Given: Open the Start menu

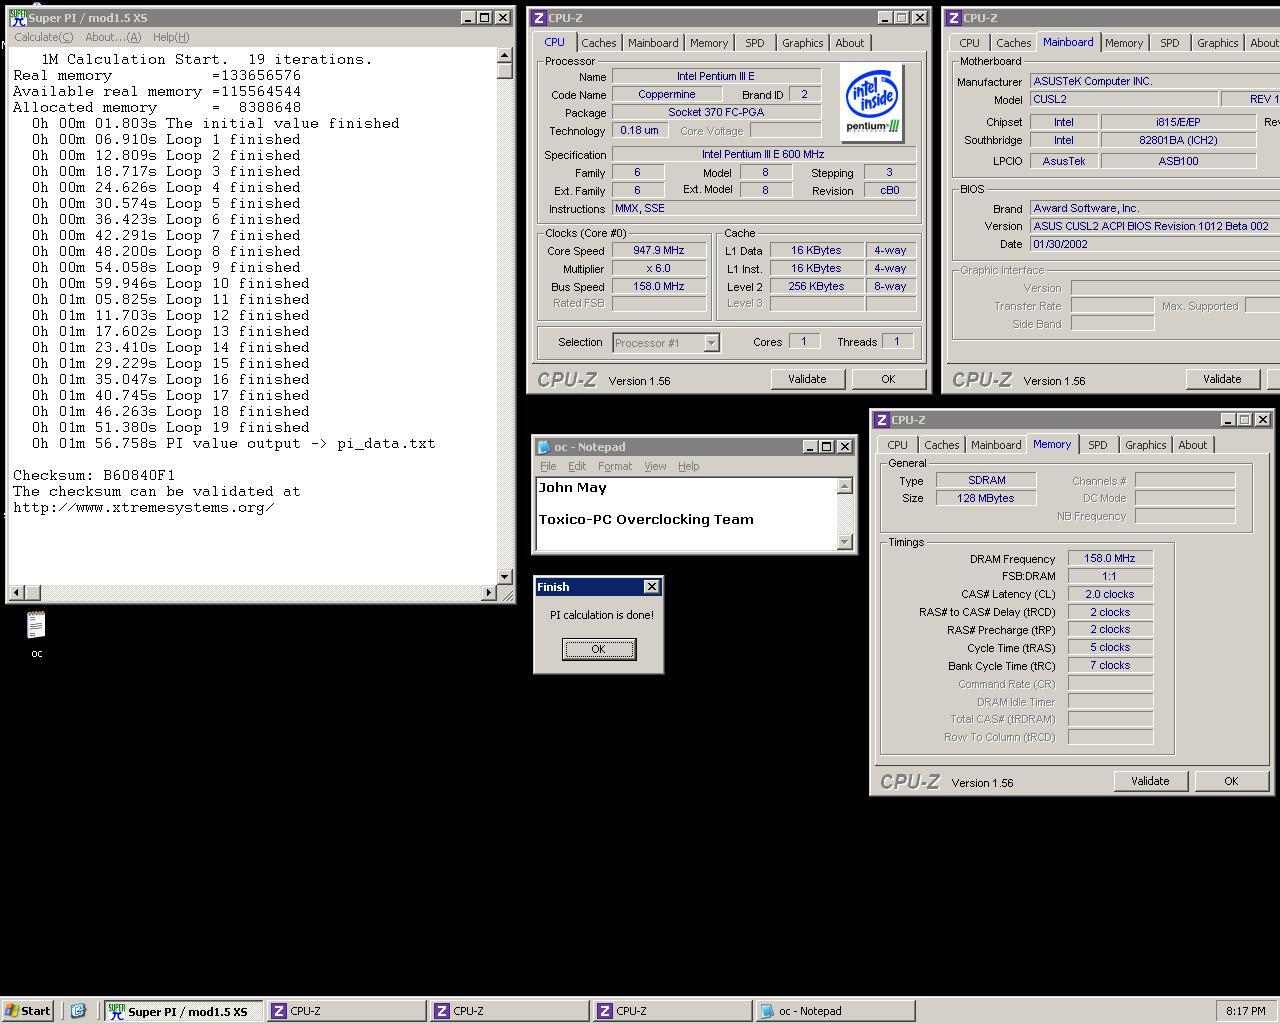Looking at the screenshot, I should pyautogui.click(x=28, y=1011).
